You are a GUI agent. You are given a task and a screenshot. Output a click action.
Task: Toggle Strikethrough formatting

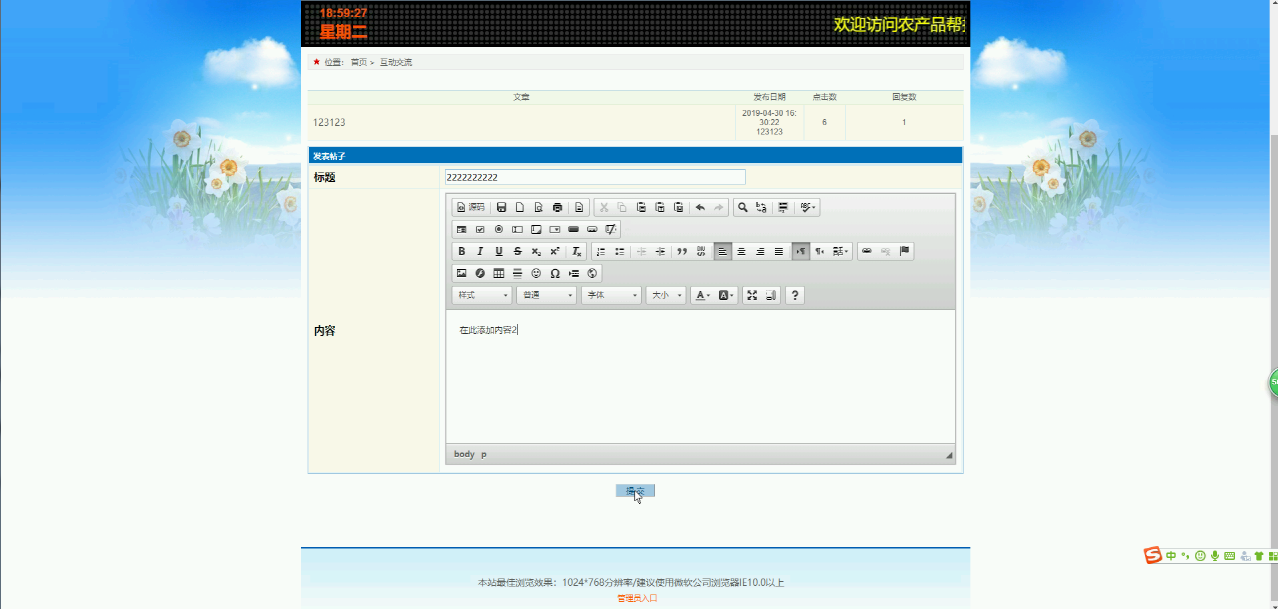tap(518, 251)
